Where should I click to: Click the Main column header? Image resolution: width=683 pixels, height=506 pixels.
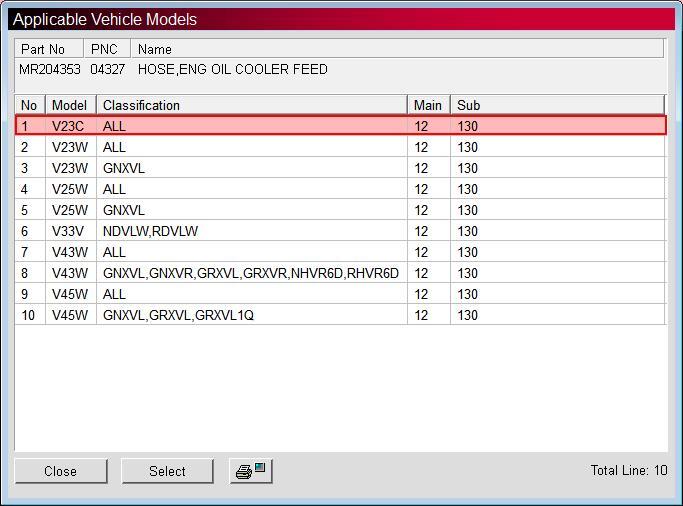point(429,105)
